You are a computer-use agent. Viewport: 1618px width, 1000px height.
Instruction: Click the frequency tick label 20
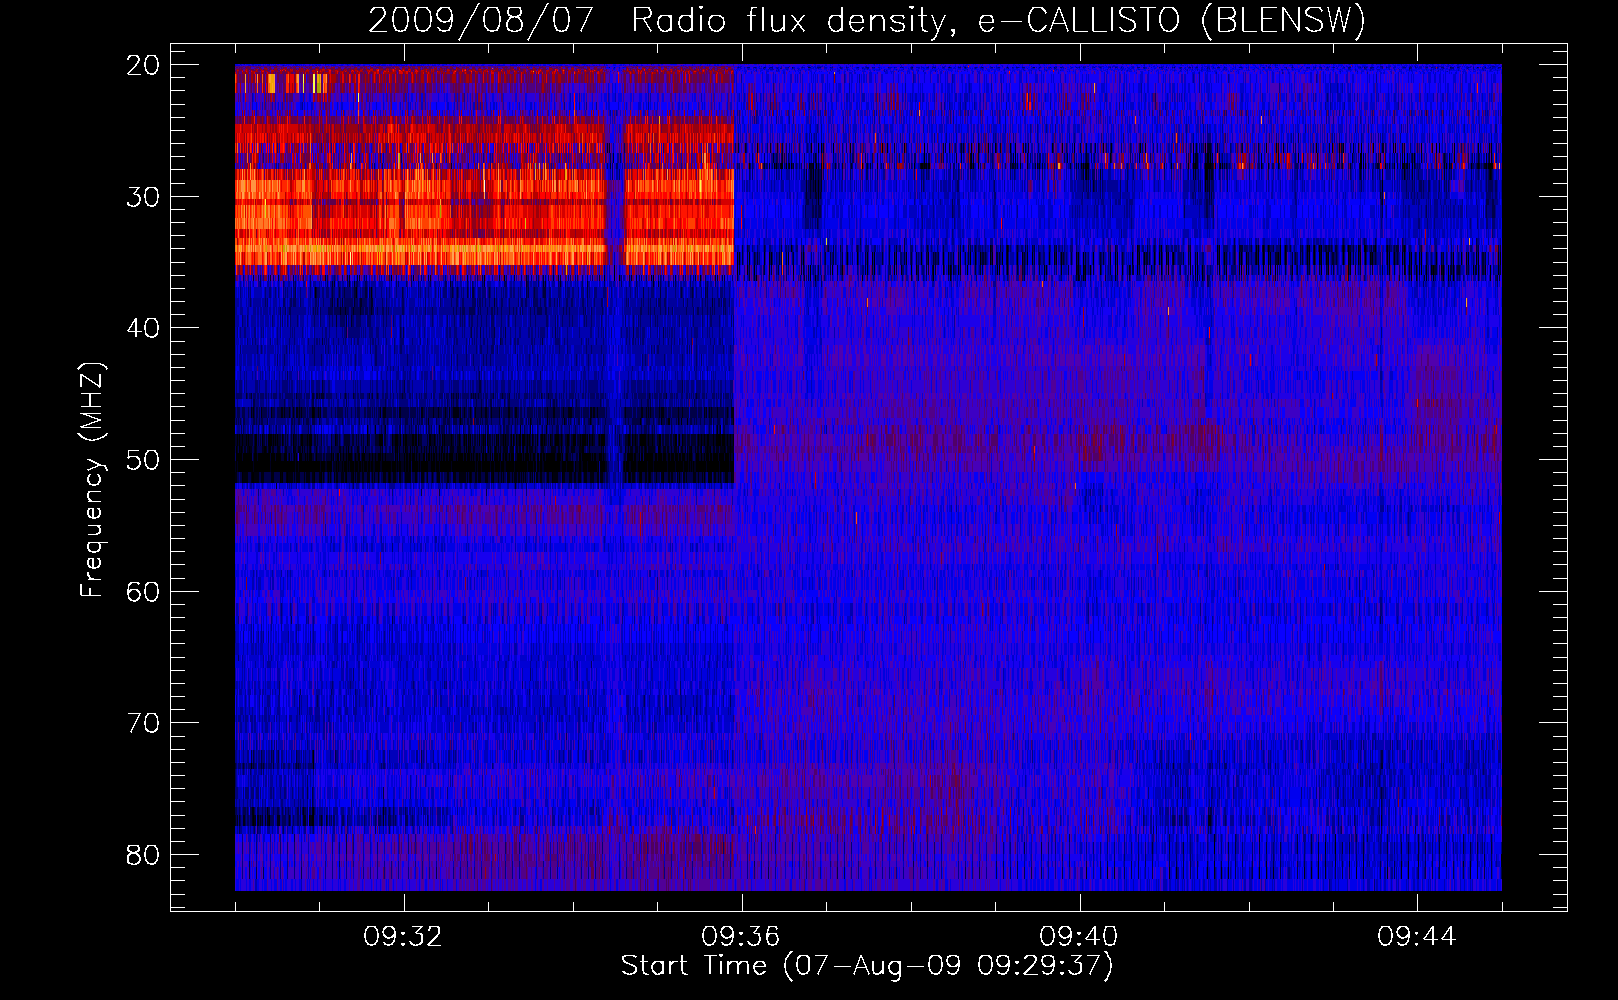pyautogui.click(x=144, y=65)
